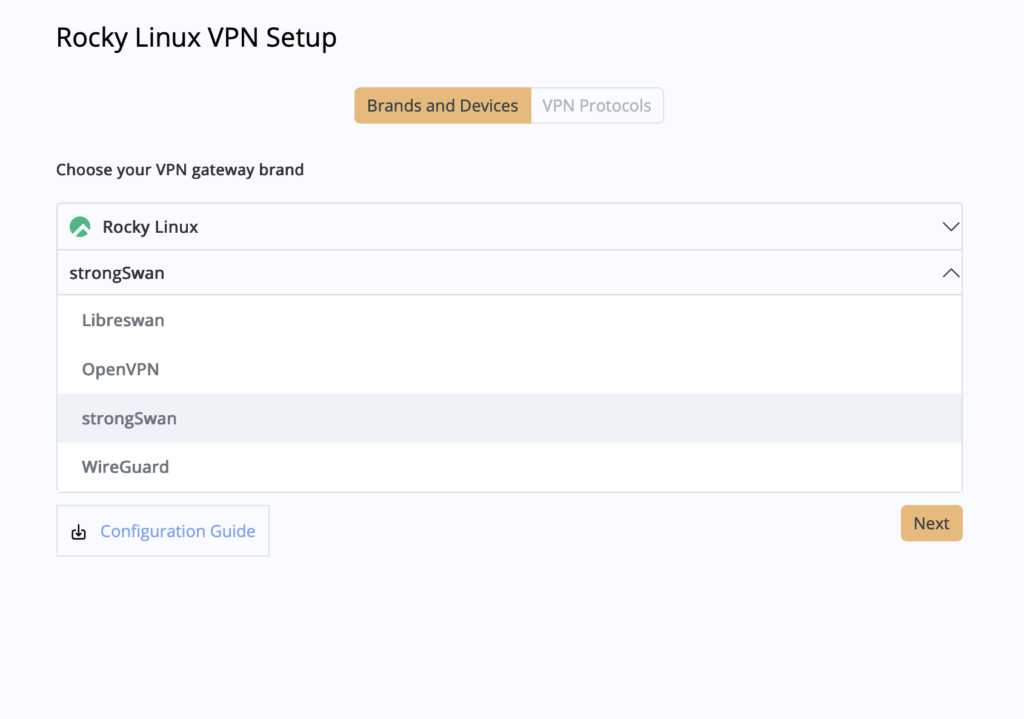The image size is (1024, 719).
Task: Click the selected strongSwan value in selector header
Action: point(117,273)
